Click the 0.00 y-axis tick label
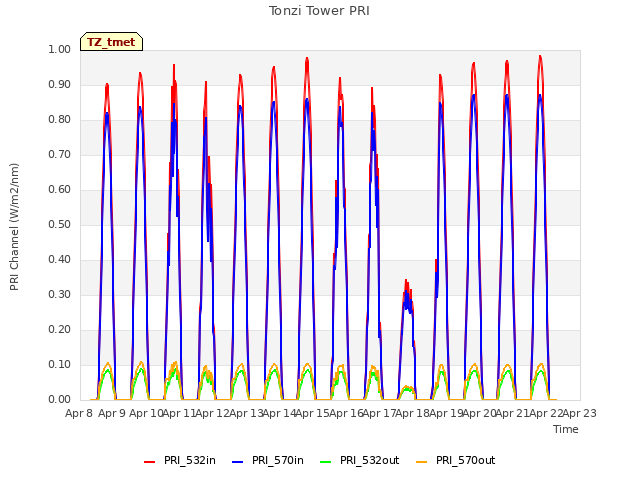640x480 pixels. click(60, 400)
